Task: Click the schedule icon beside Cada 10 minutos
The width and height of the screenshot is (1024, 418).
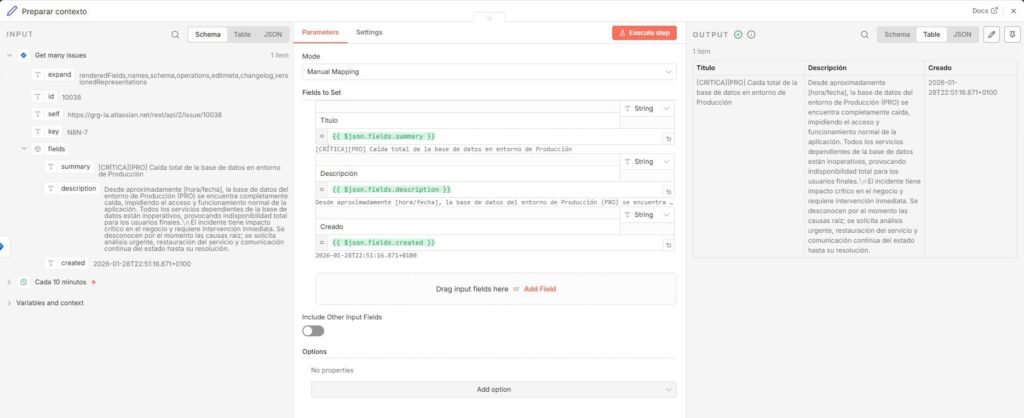Action: pyautogui.click(x=24, y=282)
